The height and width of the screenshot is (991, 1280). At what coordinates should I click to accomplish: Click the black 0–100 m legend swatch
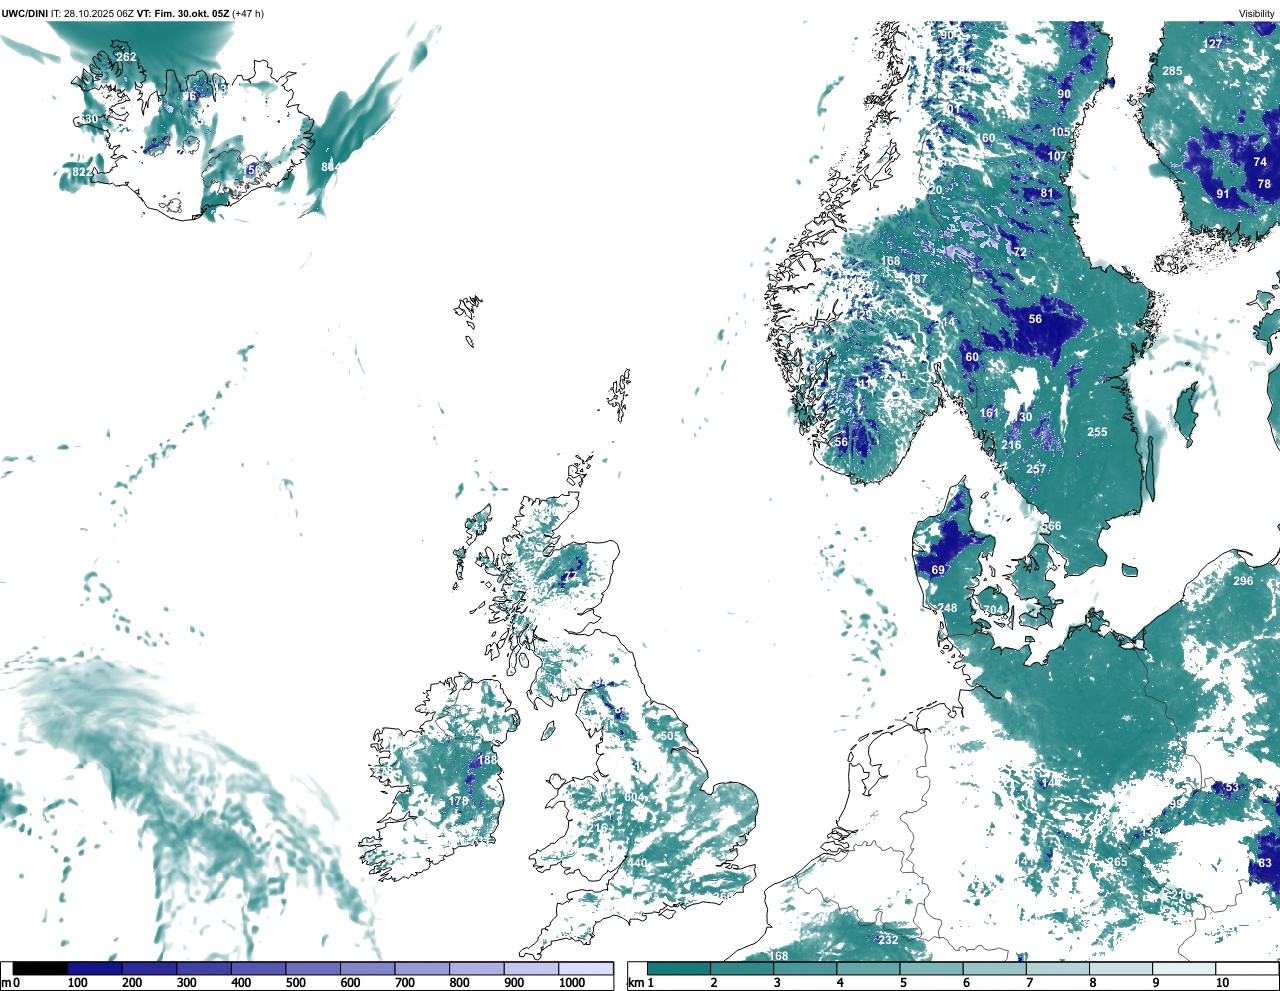(x=41, y=969)
